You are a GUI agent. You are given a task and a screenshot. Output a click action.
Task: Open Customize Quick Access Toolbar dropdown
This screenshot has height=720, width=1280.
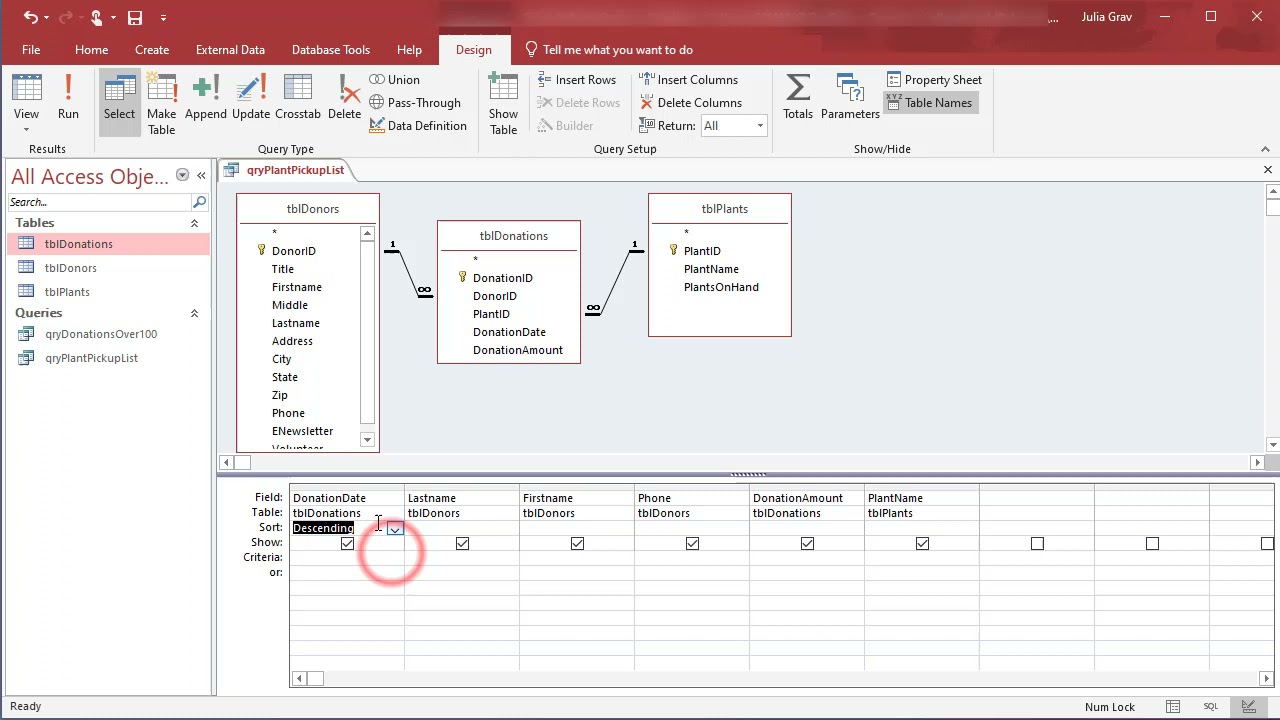[x=163, y=17]
